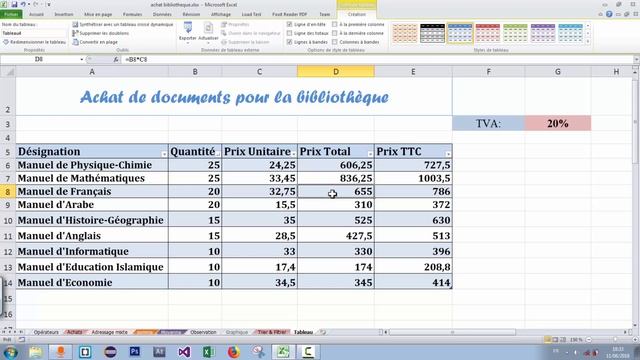Open the Excel taskbar icon
Viewport: 640px width, 360px height.
[209, 352]
